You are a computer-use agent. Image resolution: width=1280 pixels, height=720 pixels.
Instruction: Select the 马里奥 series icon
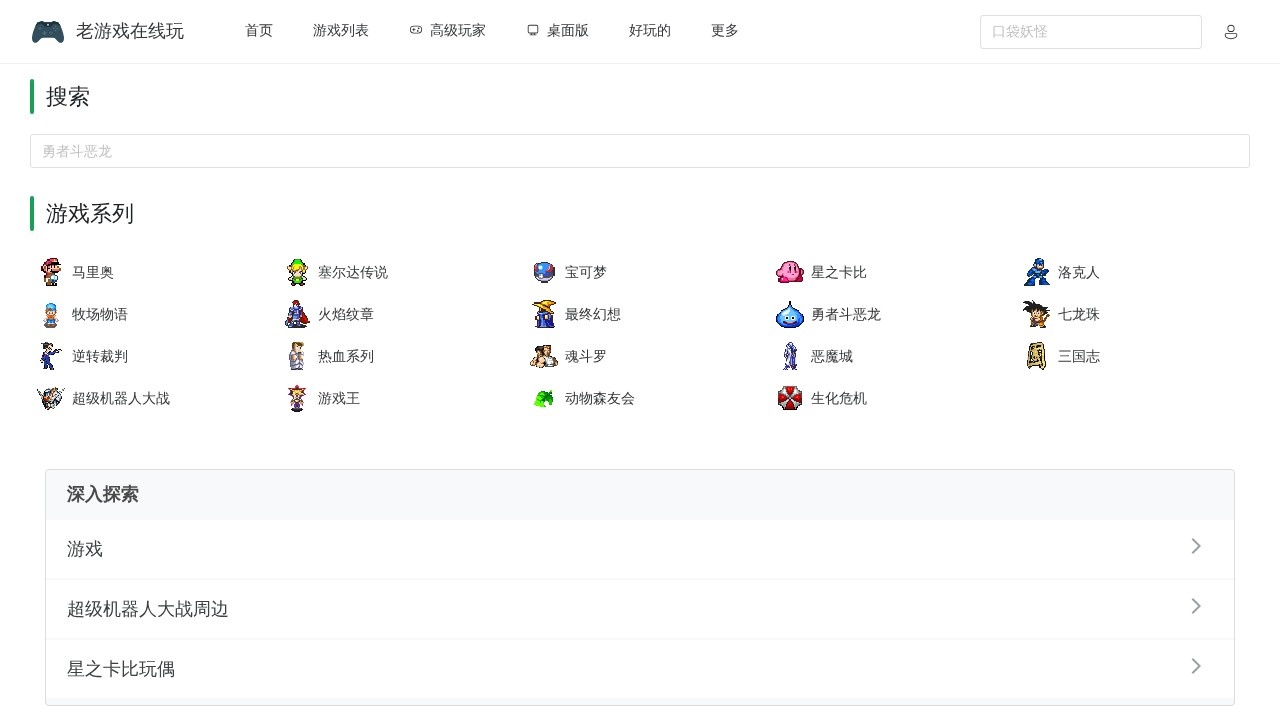(50, 271)
